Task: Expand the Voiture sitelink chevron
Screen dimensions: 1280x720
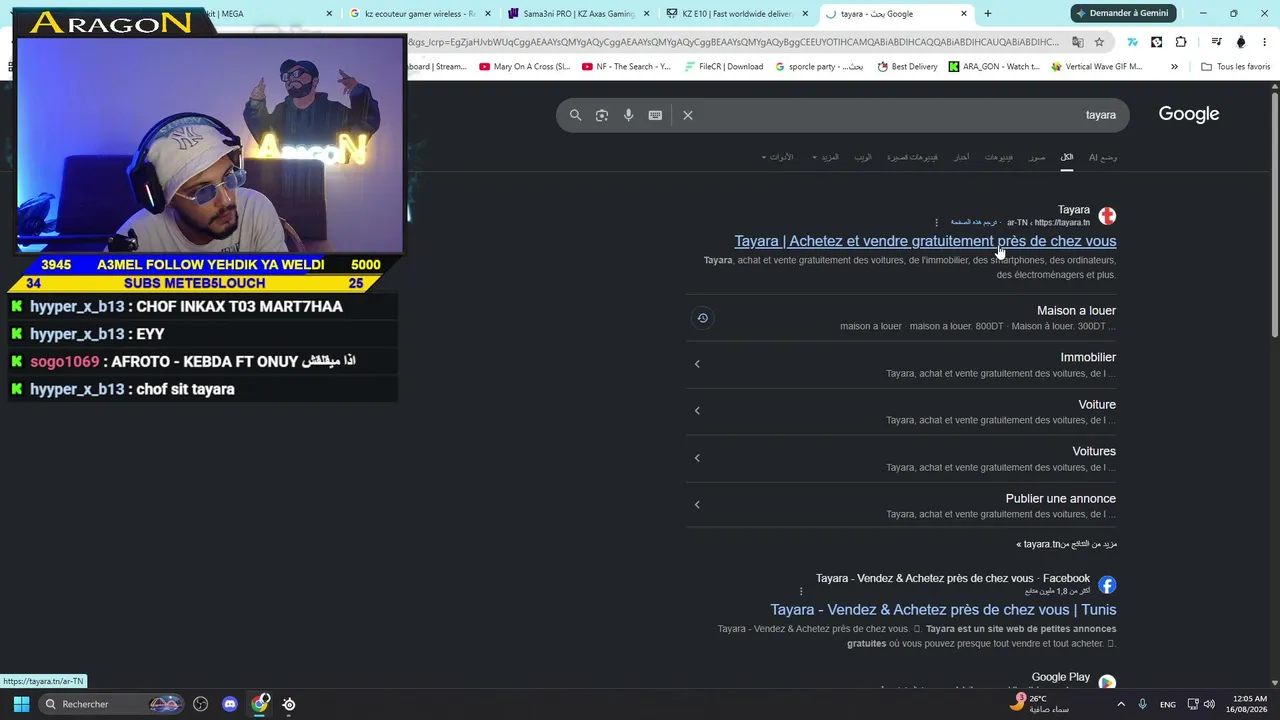Action: tap(697, 411)
